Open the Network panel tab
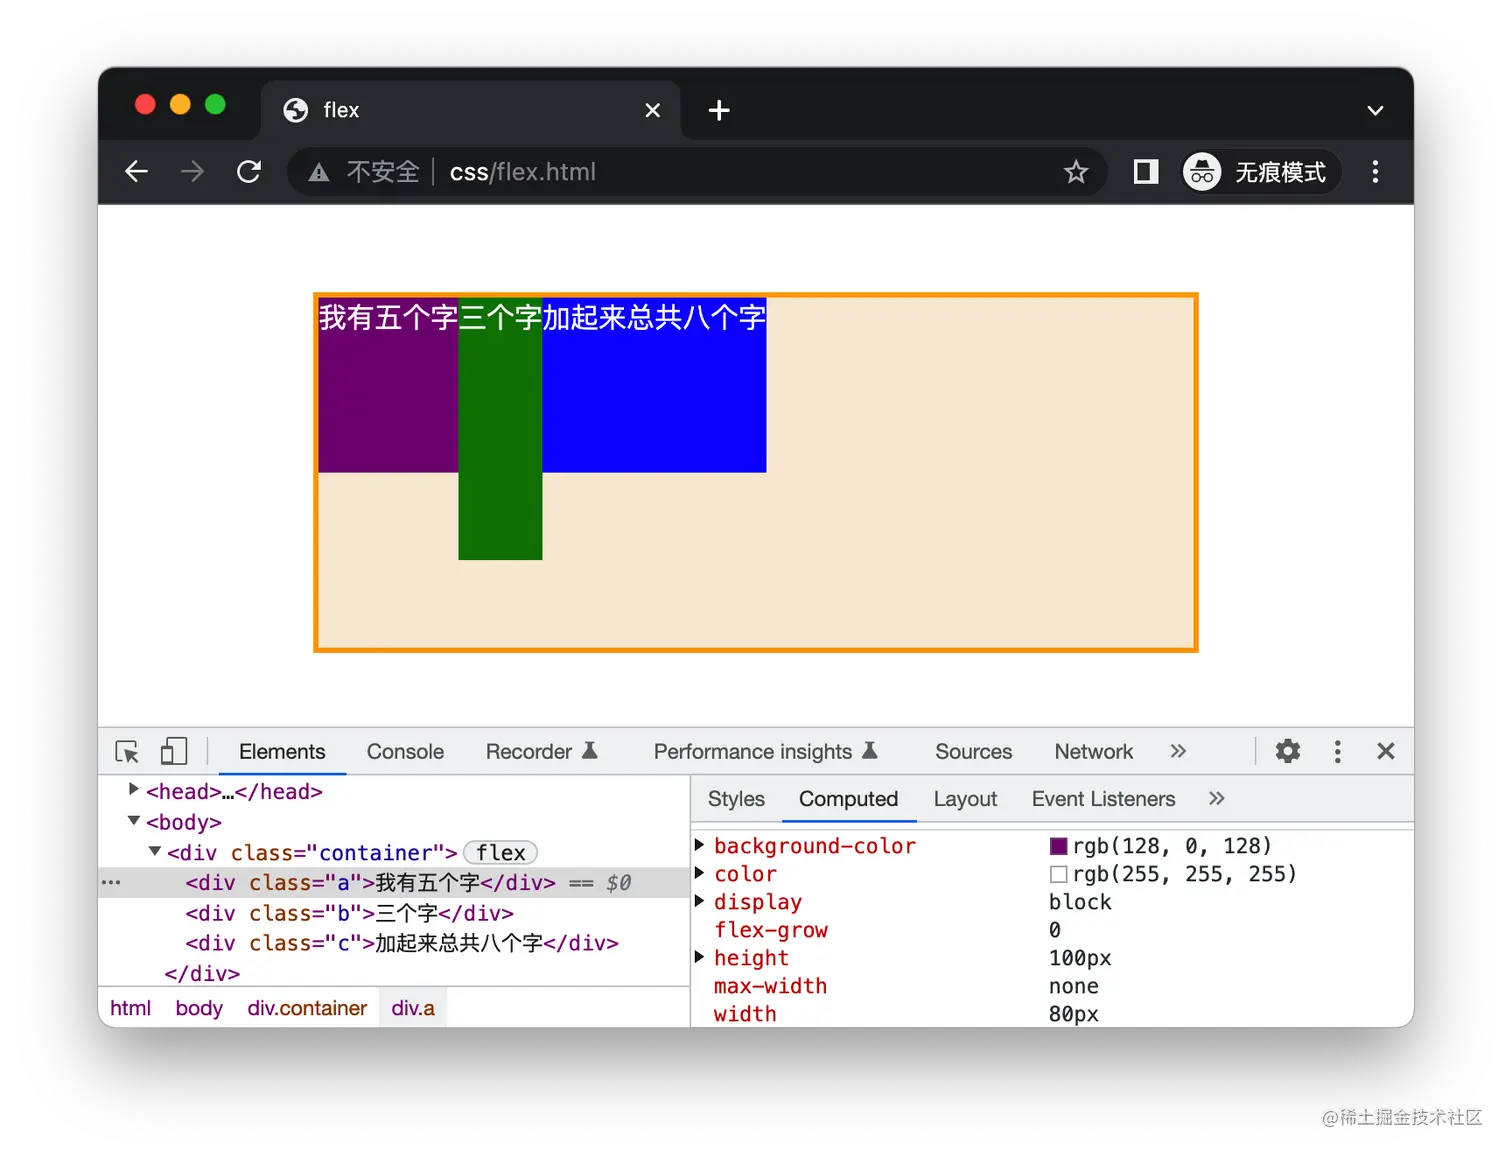The height and width of the screenshot is (1157, 1512). 1093,752
